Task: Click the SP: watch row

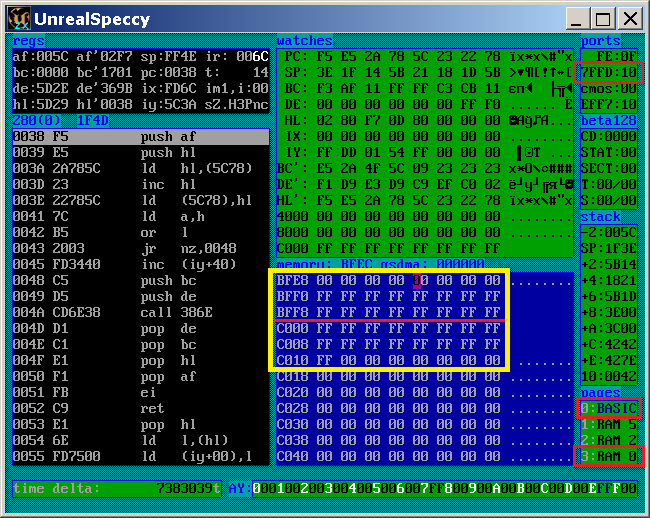Action: coord(425,73)
